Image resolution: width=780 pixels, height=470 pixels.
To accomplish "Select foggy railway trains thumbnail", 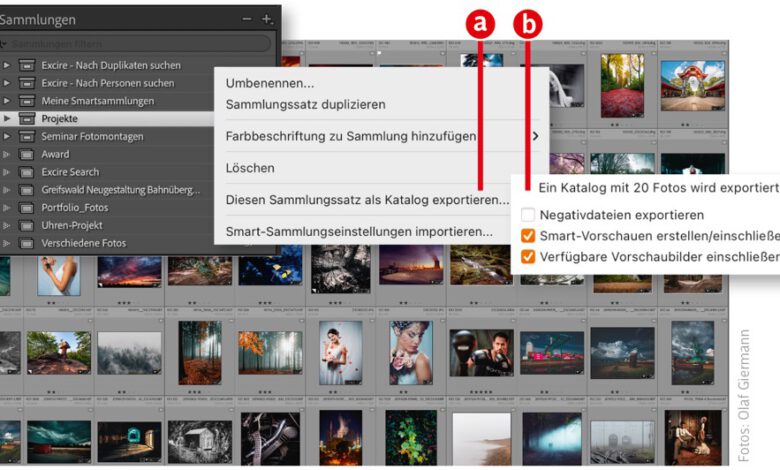I will pos(622,442).
